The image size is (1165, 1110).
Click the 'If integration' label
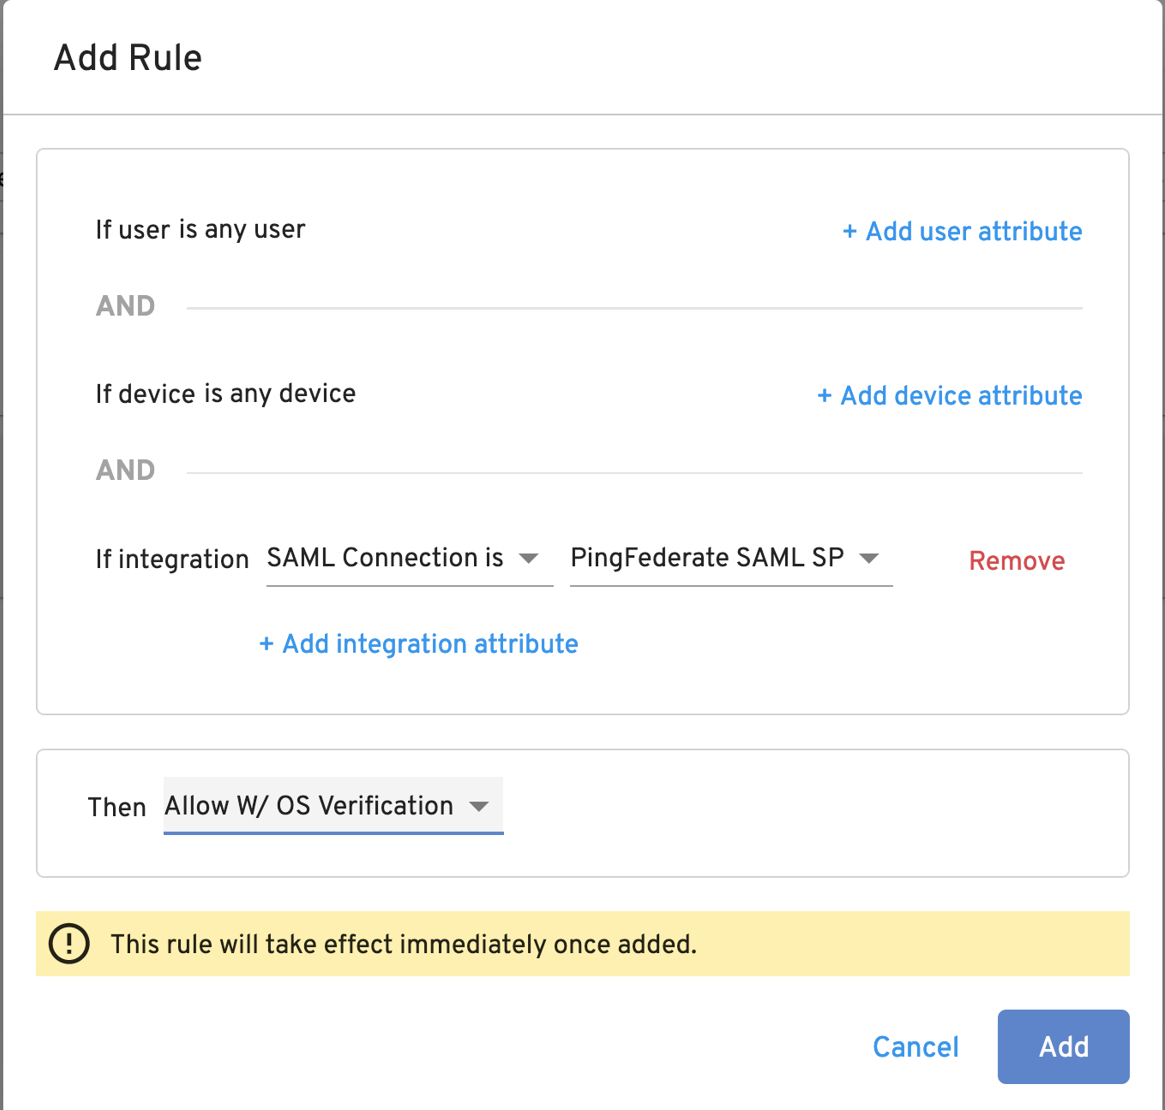(x=172, y=560)
